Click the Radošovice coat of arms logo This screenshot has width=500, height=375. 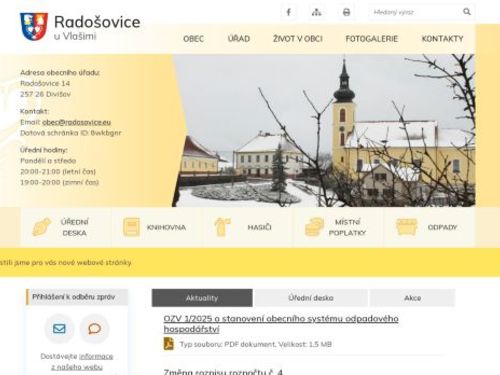point(34,26)
